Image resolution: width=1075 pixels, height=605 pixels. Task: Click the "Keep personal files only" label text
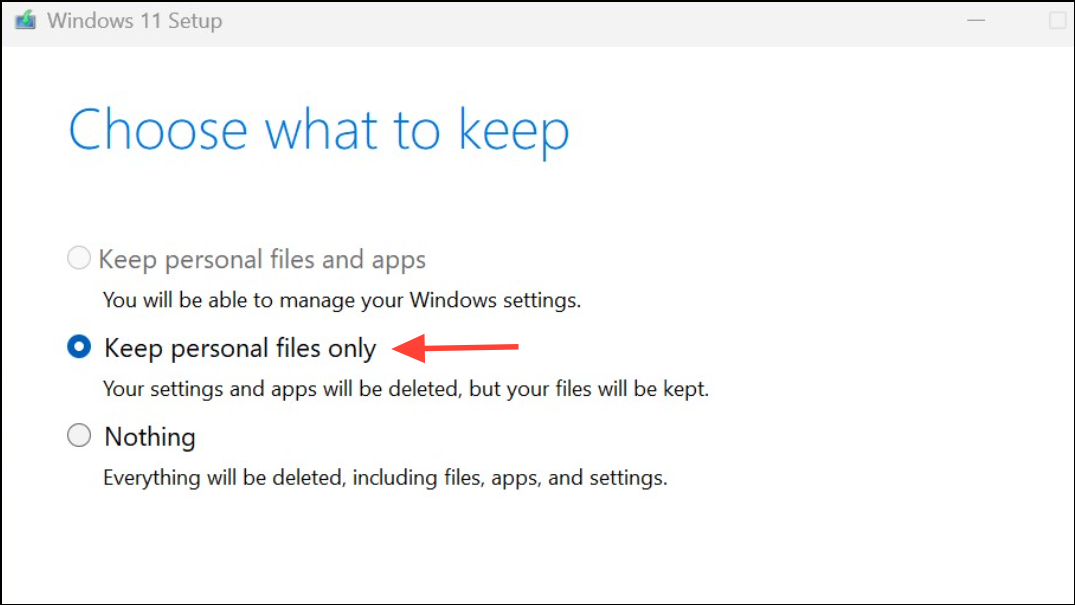240,348
